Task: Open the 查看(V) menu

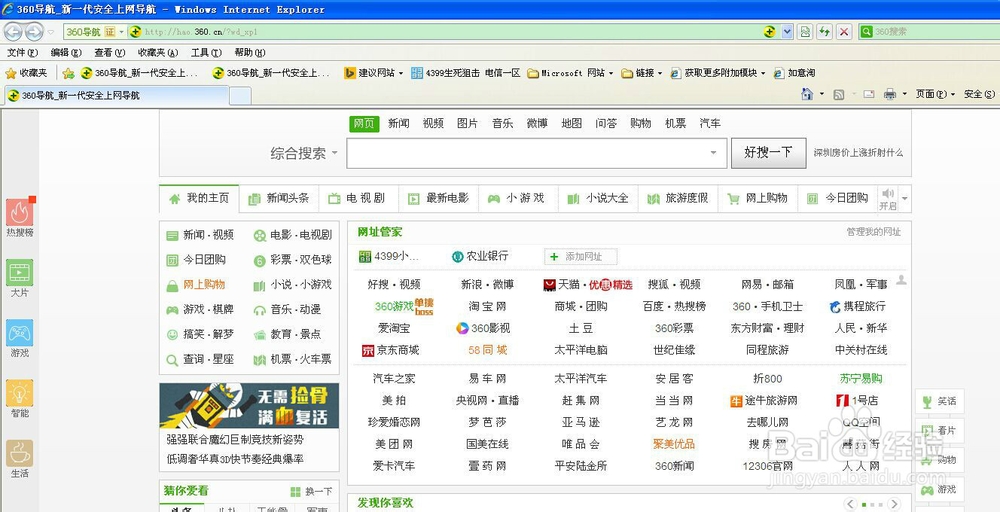Action: (109, 52)
